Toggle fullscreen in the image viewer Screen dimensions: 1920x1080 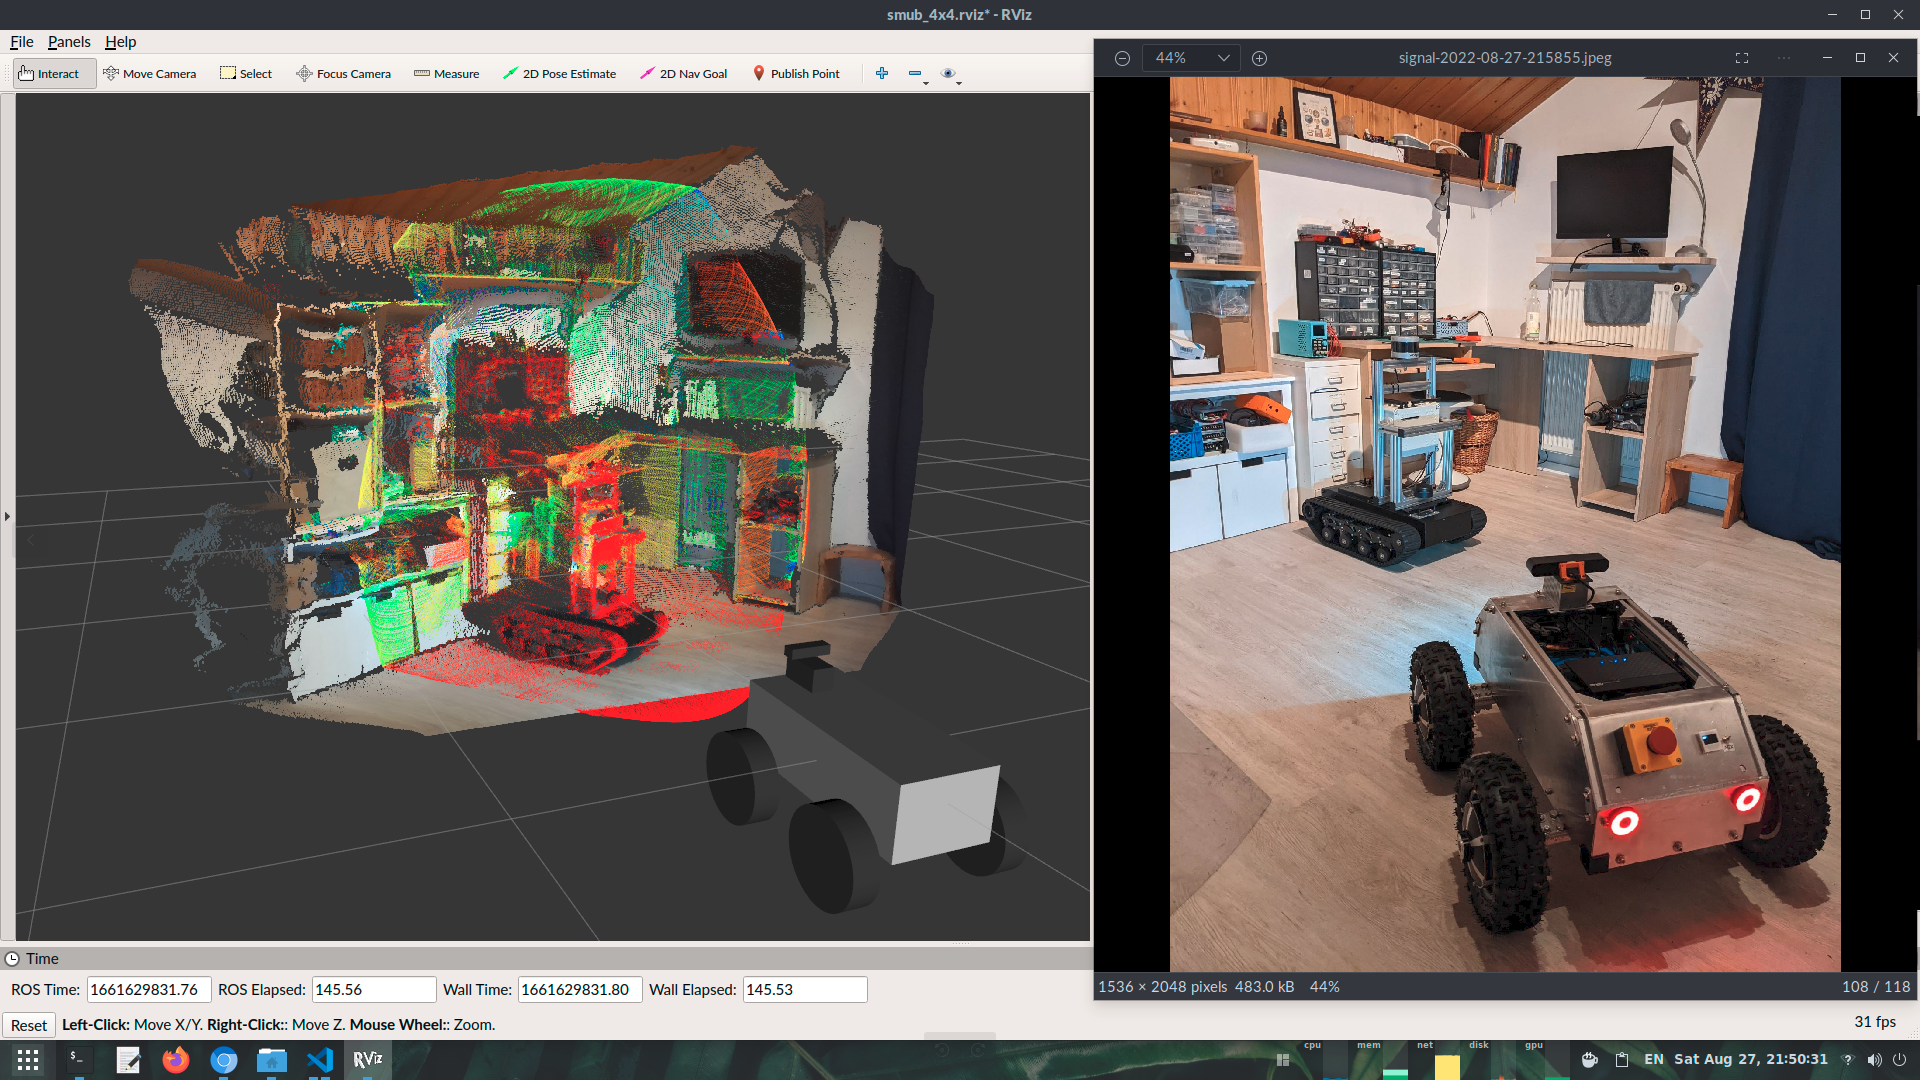1742,58
